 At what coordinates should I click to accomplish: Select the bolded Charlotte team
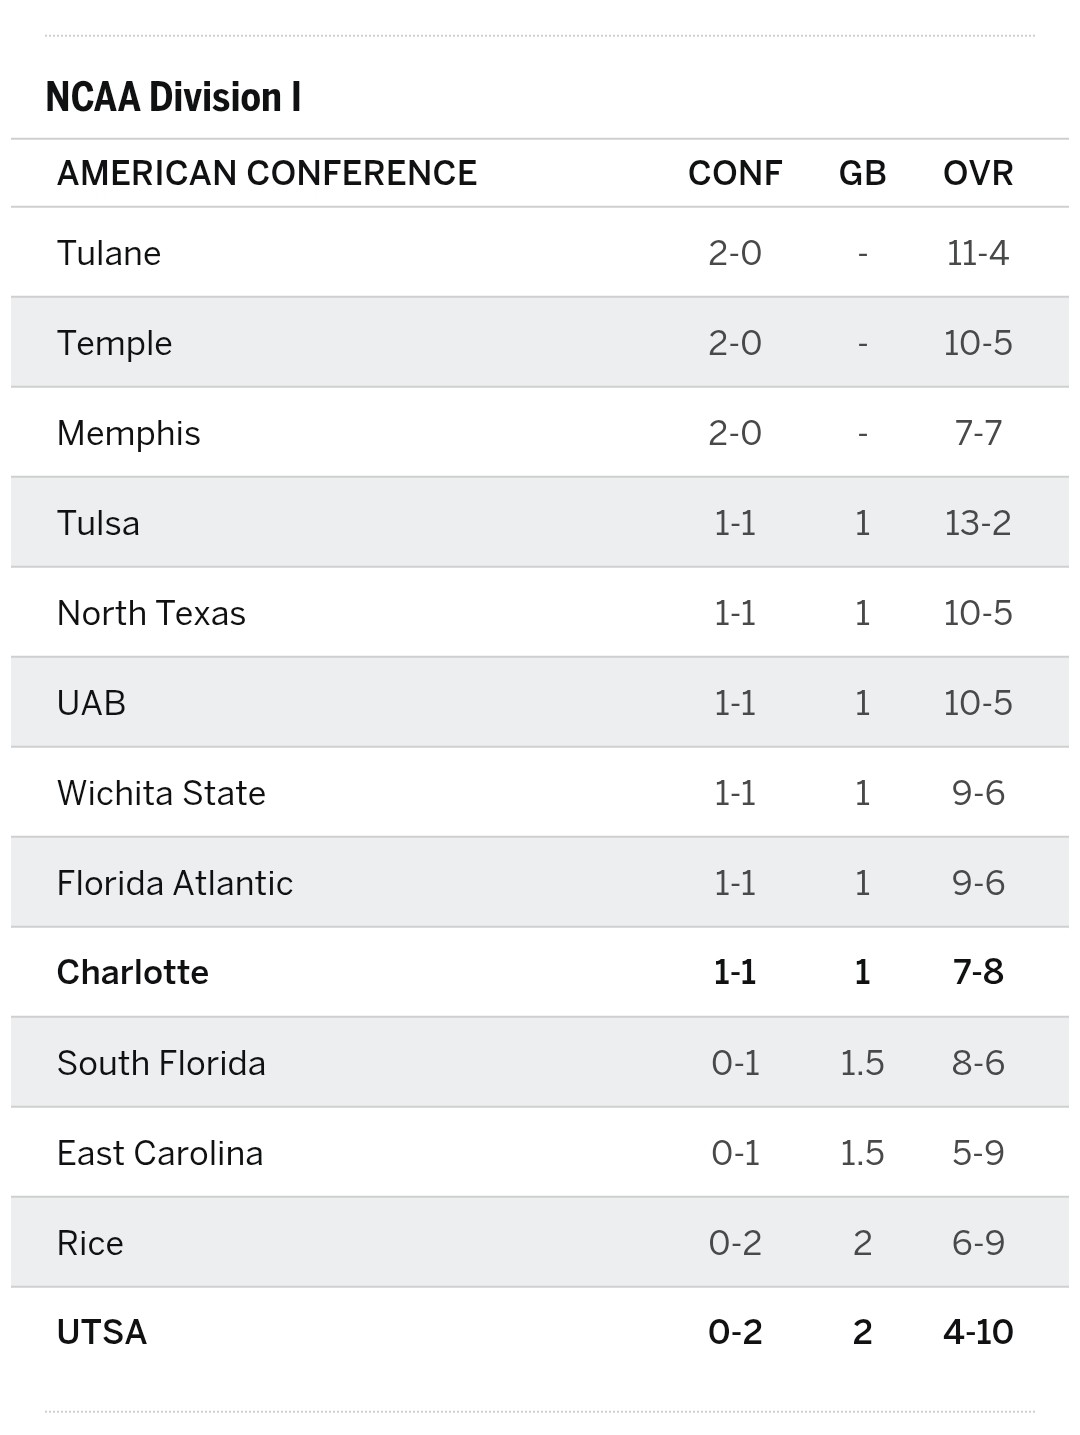coord(133,972)
